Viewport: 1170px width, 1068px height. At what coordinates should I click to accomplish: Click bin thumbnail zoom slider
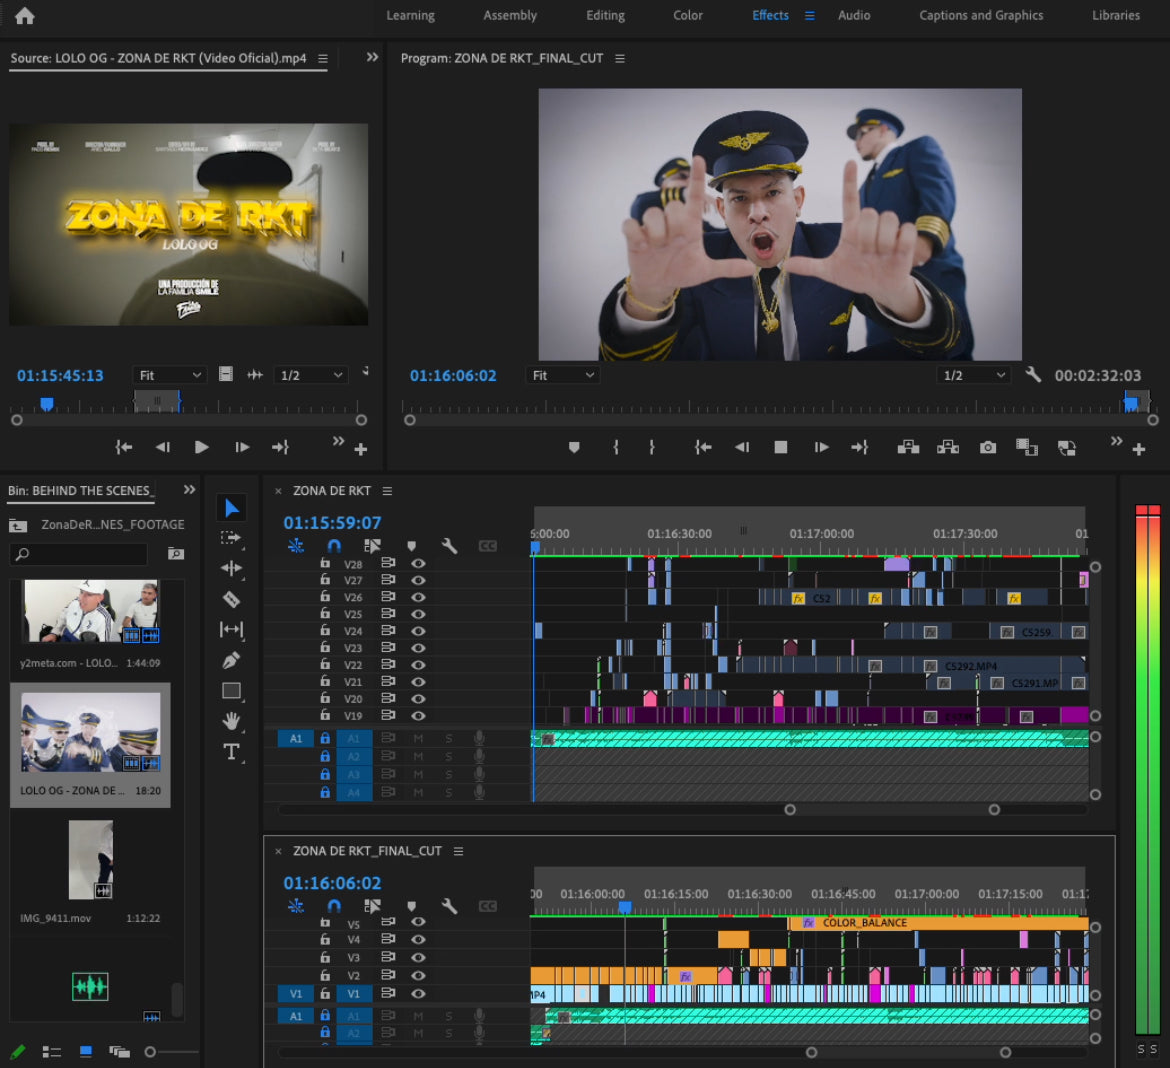[x=172, y=1052]
